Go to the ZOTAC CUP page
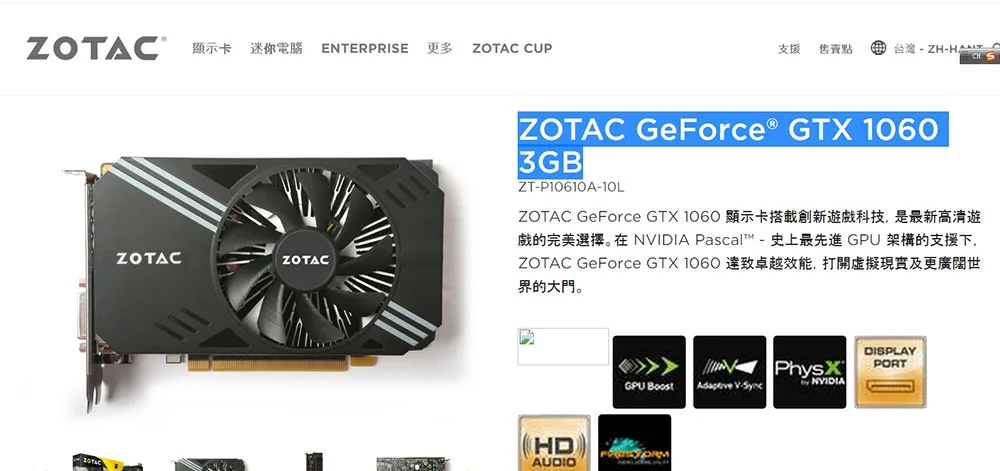1000x471 pixels. [512, 48]
